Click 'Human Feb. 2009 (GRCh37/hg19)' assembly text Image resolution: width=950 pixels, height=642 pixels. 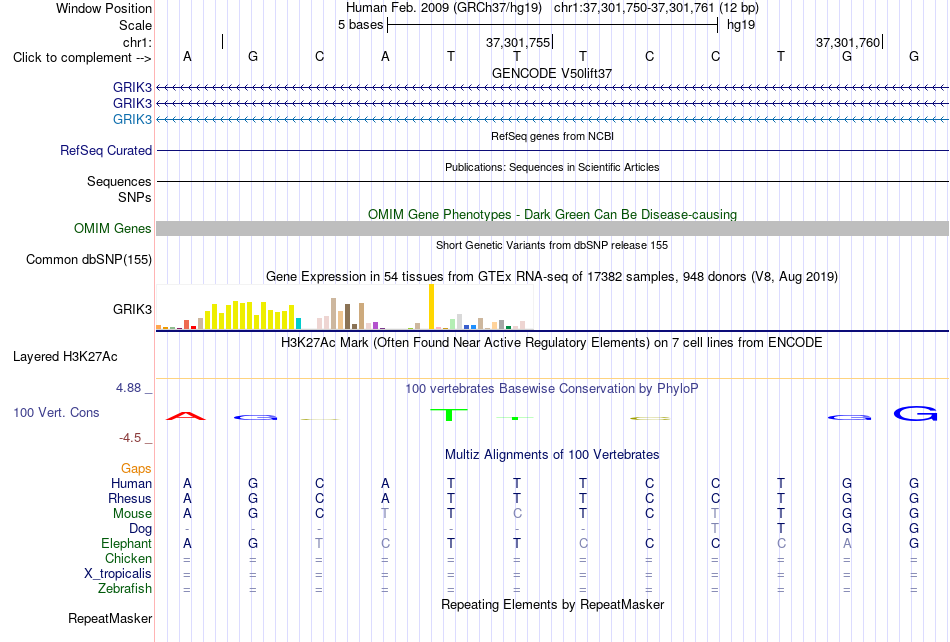pos(443,8)
